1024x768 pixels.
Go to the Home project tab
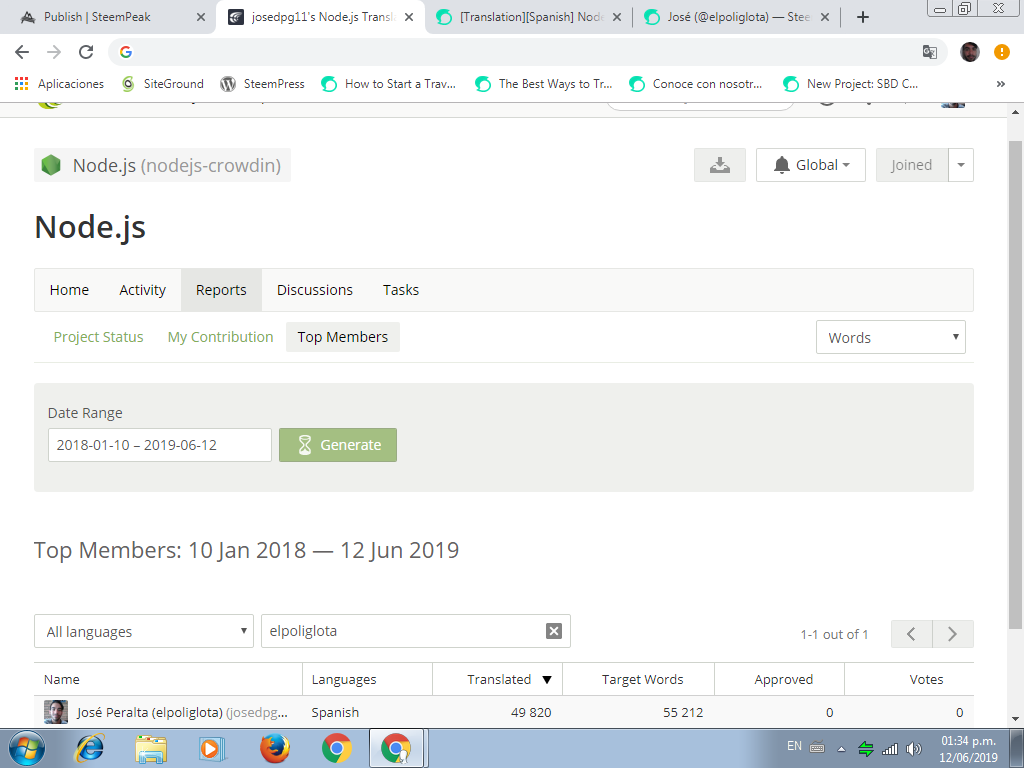click(69, 290)
